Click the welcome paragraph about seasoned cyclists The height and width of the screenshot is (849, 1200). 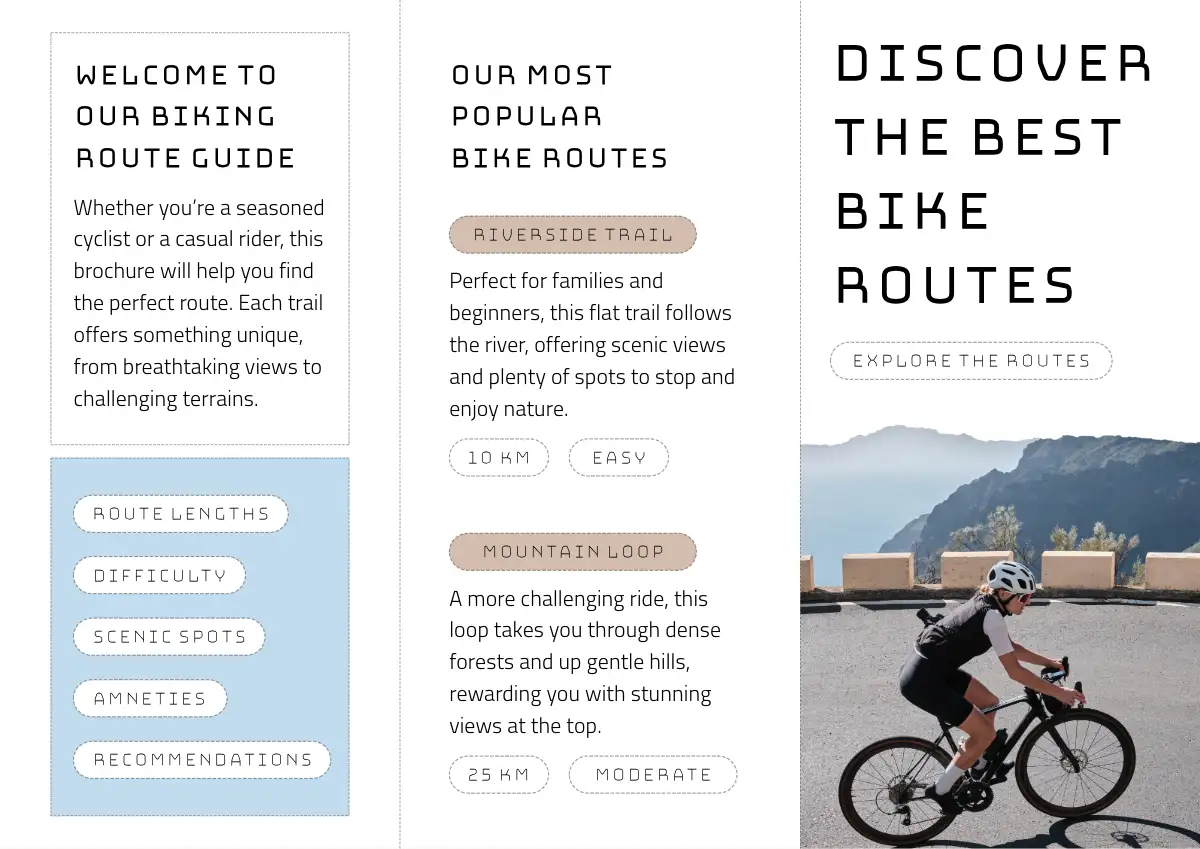pos(198,303)
